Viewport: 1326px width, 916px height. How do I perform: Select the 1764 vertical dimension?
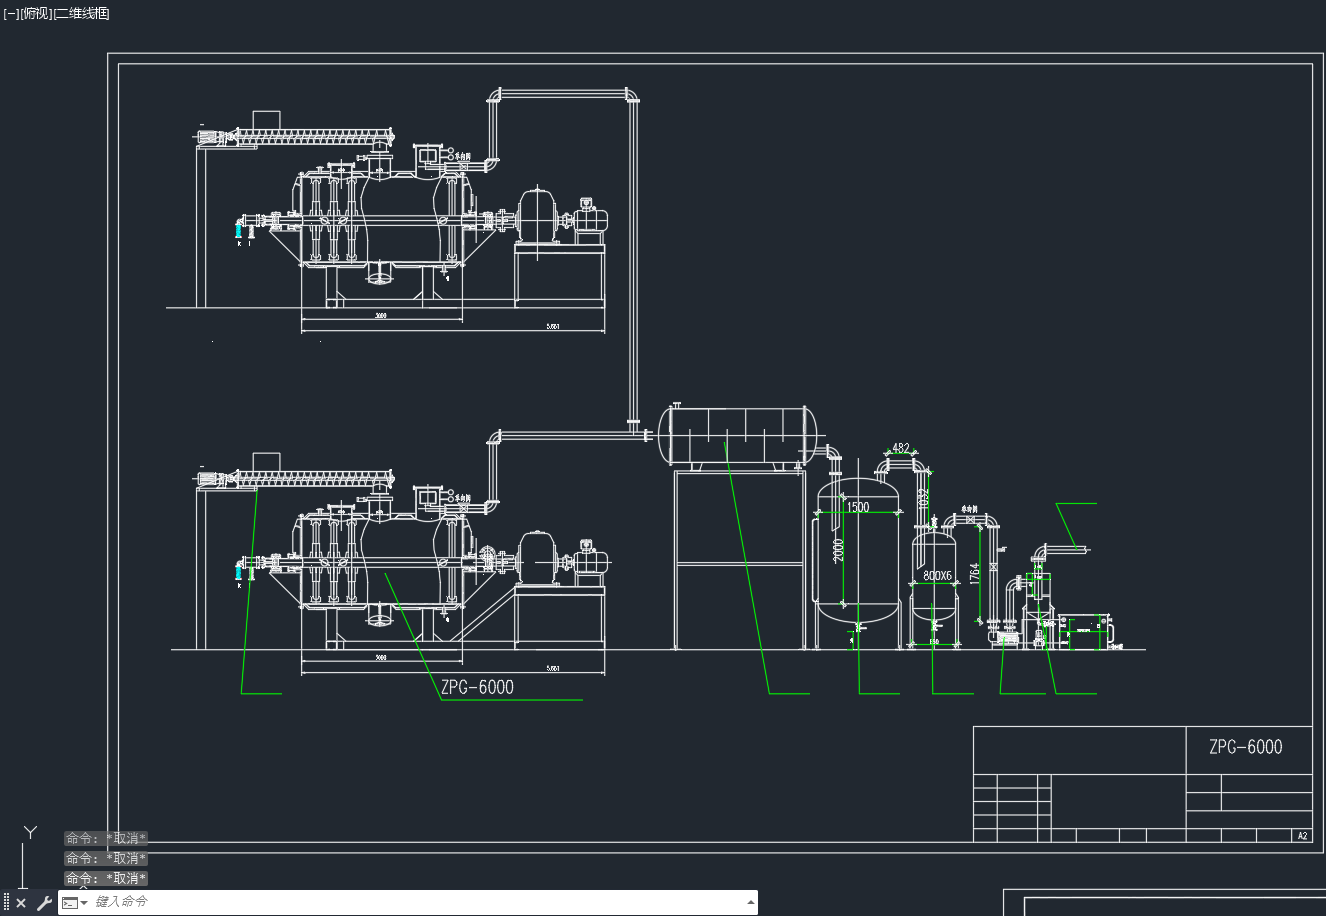975,574
